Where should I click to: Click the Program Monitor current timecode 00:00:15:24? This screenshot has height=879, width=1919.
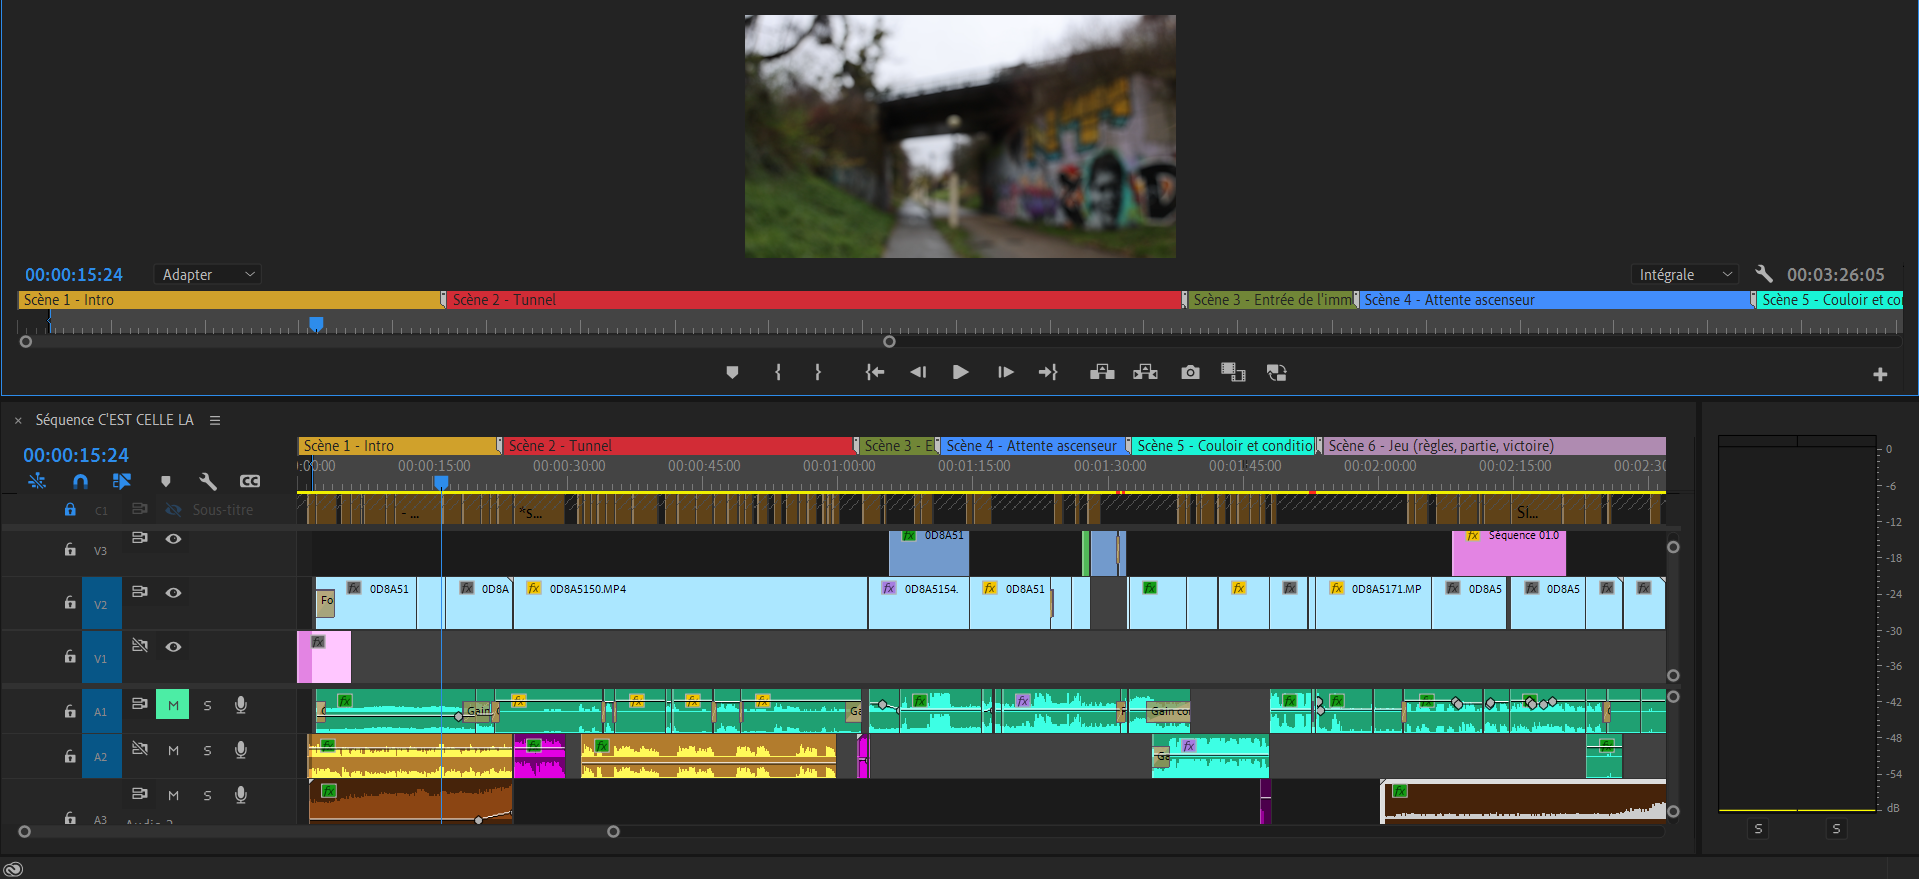(74, 275)
